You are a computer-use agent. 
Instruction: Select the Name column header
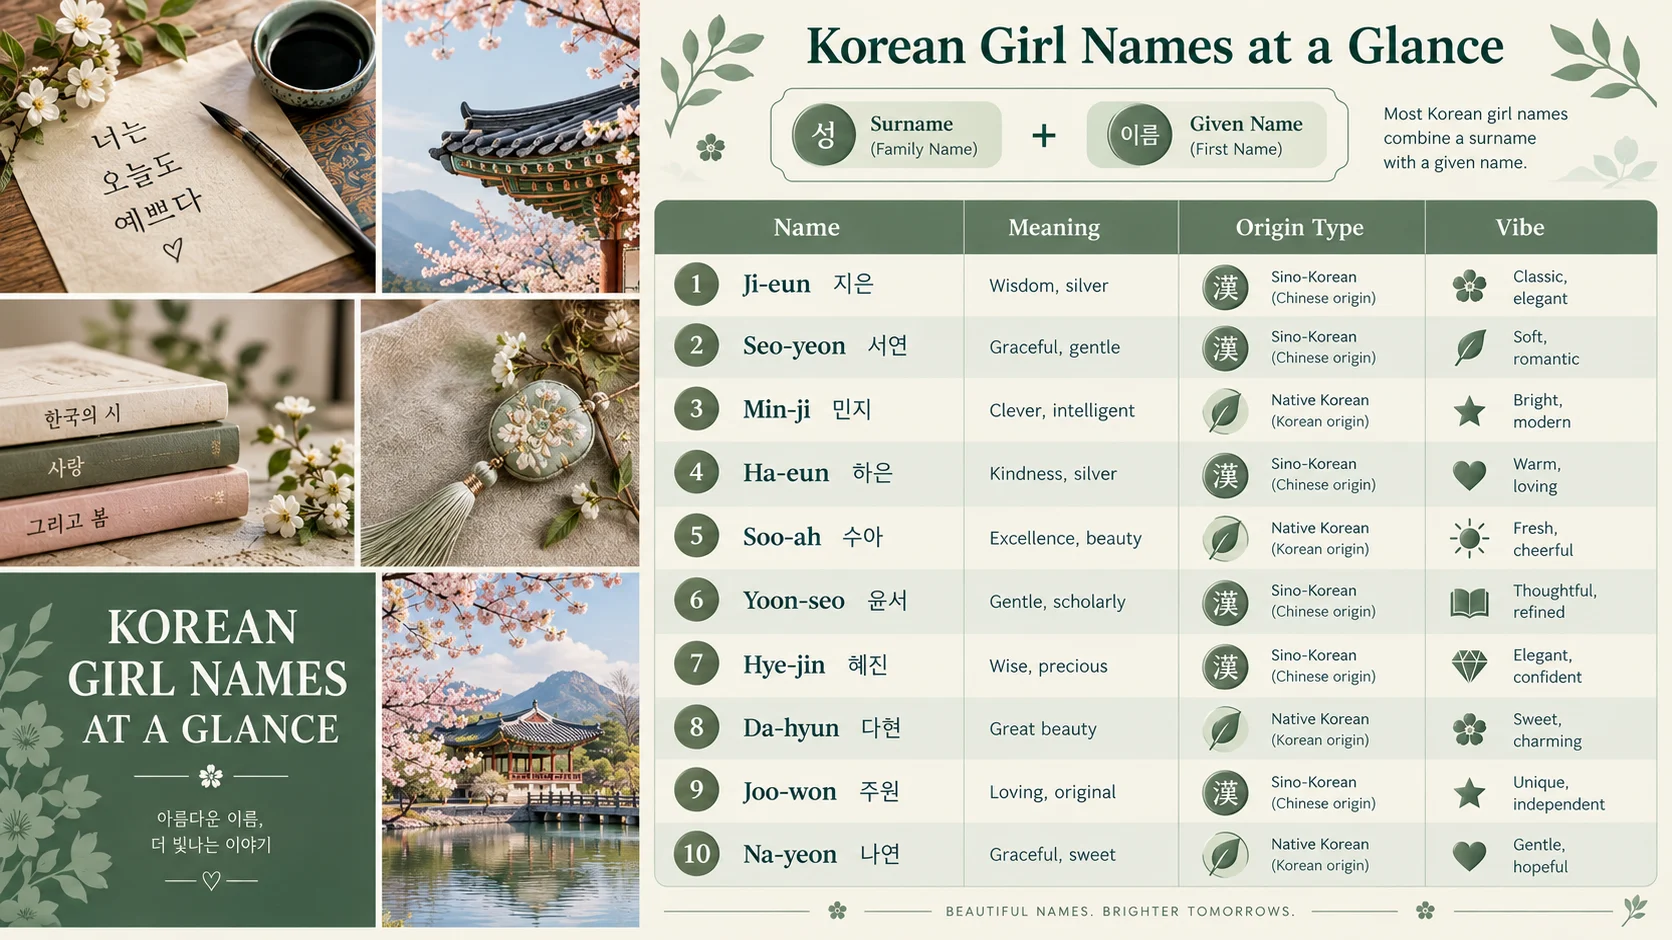click(808, 227)
